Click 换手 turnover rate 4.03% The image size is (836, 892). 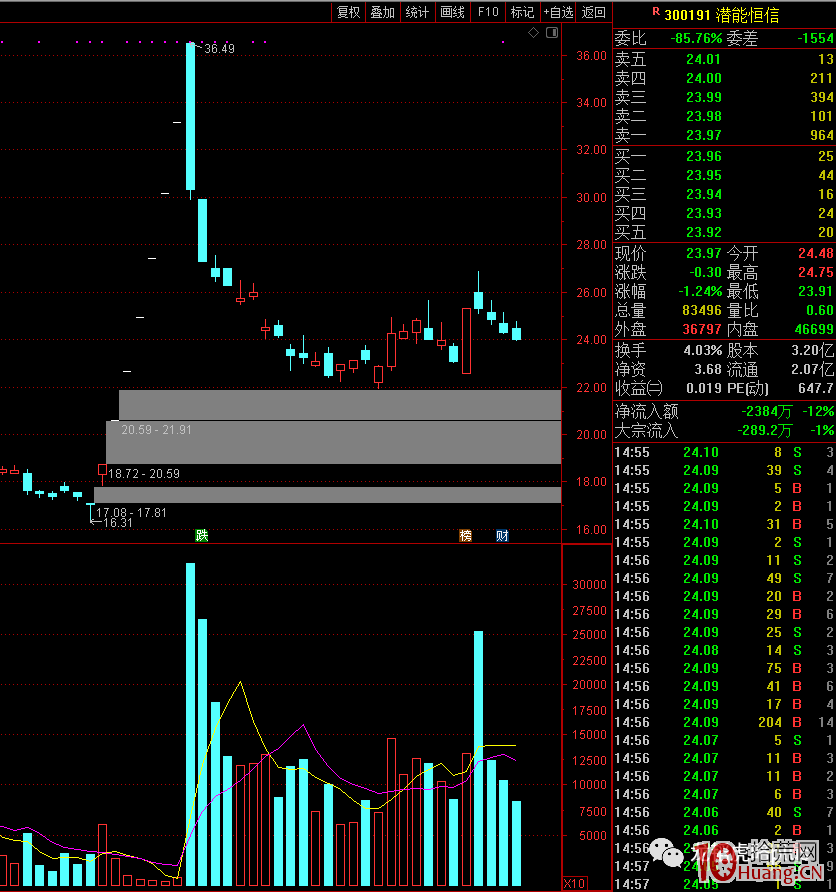703,350
